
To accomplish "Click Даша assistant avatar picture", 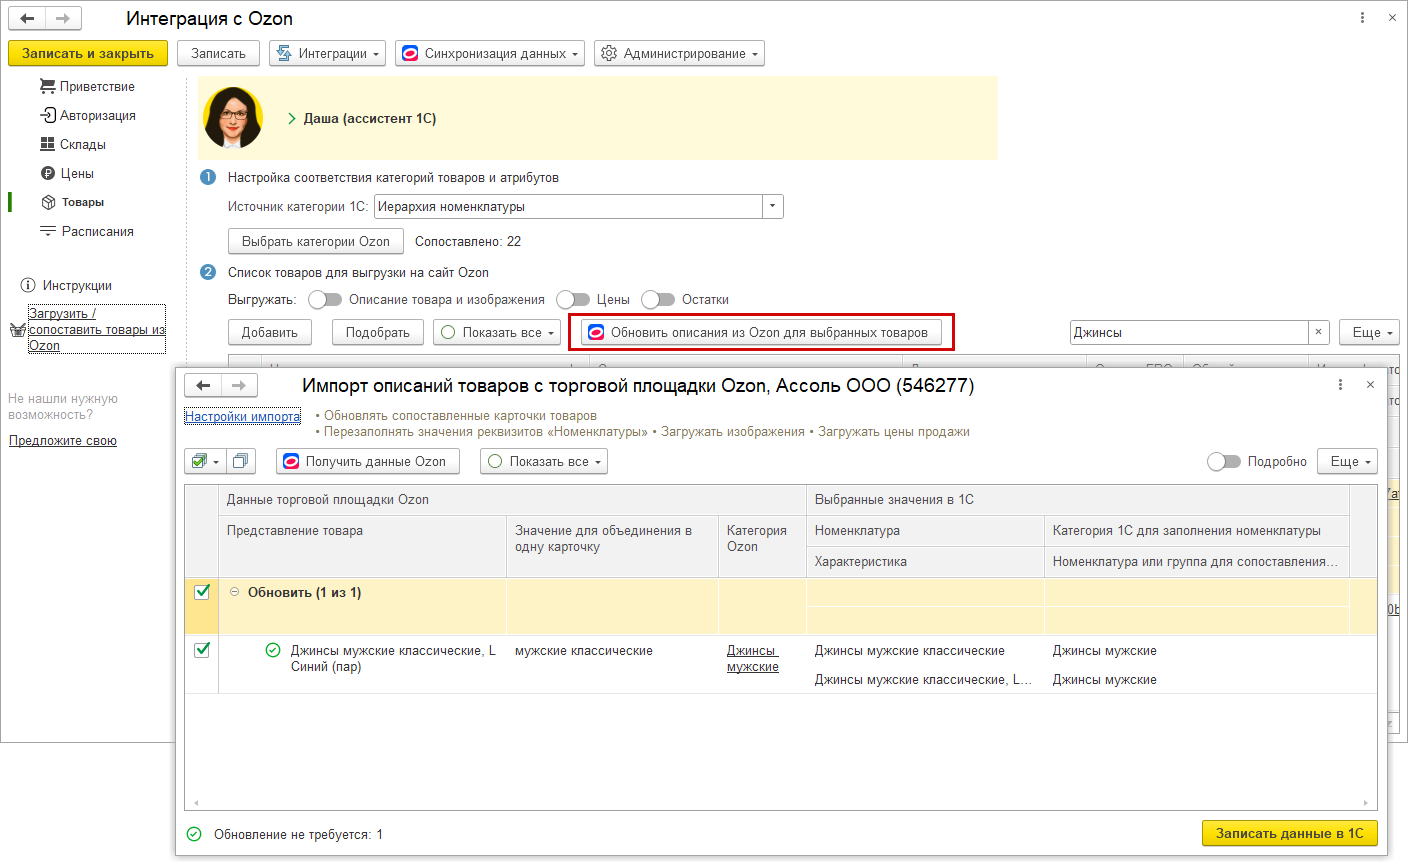I will pos(233,117).
